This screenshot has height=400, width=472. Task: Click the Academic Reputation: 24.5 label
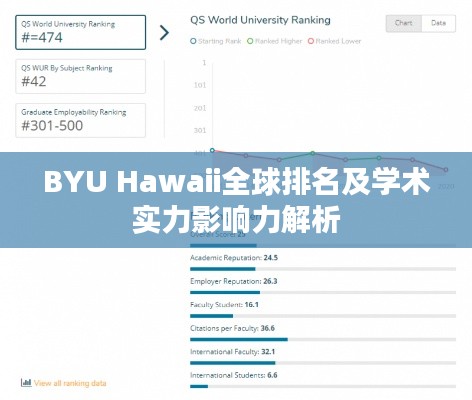click(234, 258)
